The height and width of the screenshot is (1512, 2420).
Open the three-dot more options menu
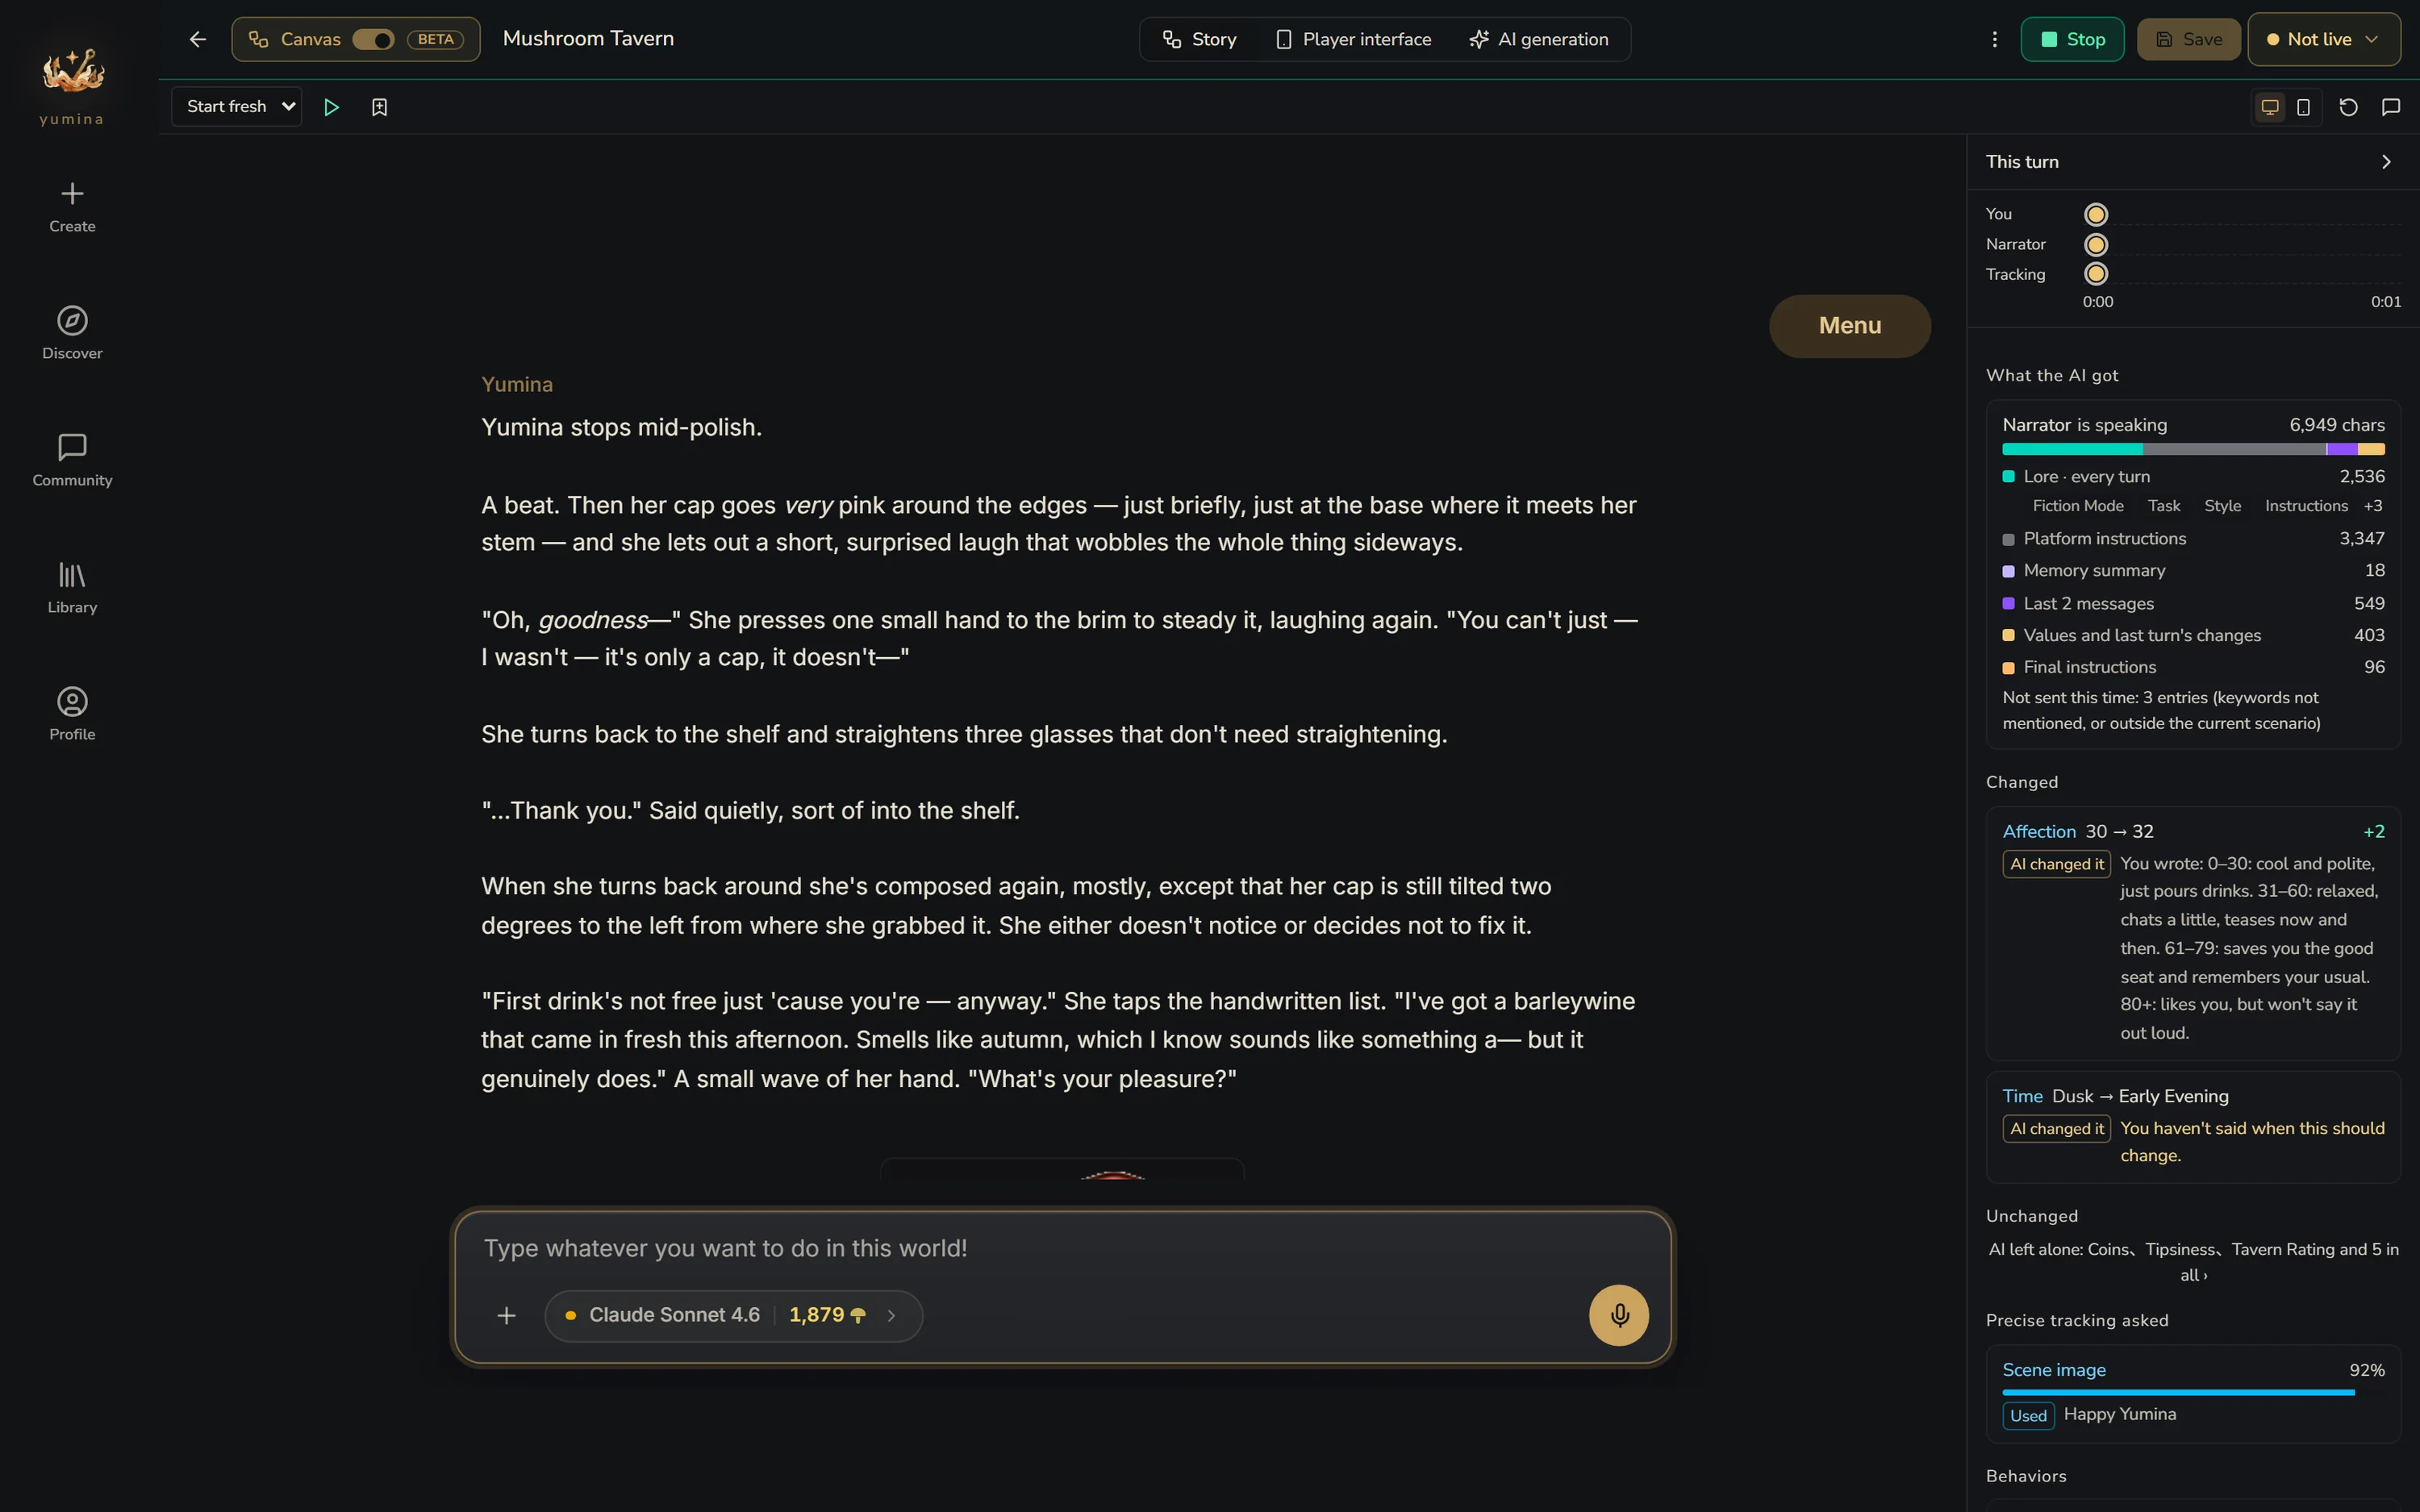click(x=1994, y=39)
